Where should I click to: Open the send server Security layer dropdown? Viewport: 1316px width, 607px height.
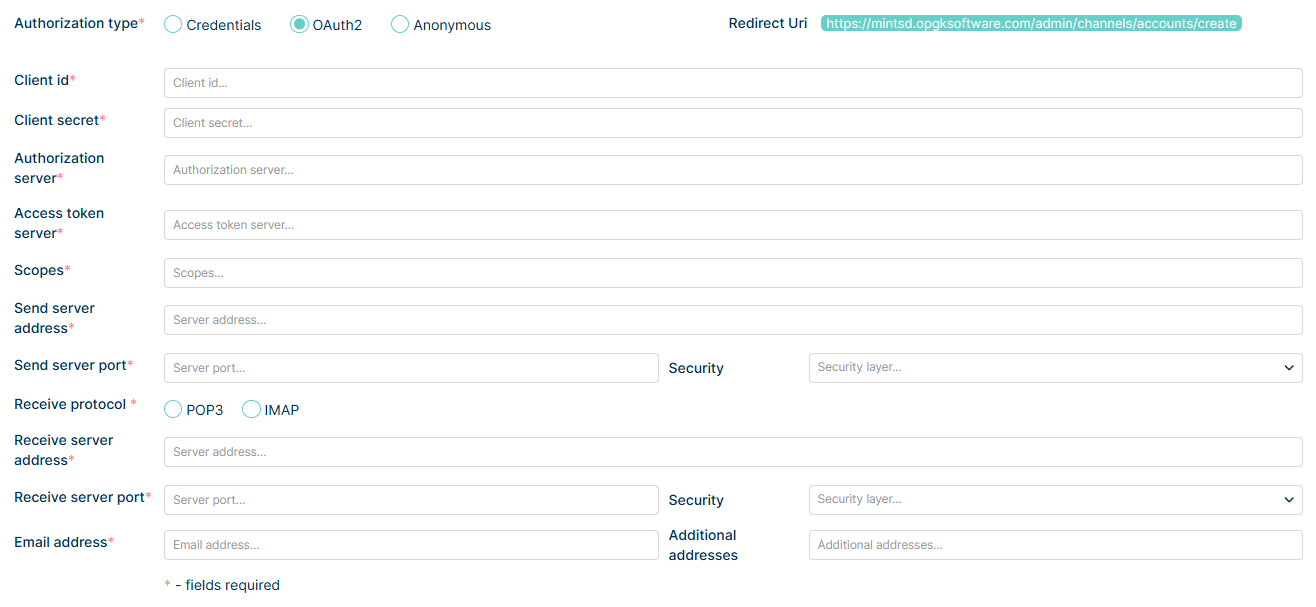pos(1055,368)
